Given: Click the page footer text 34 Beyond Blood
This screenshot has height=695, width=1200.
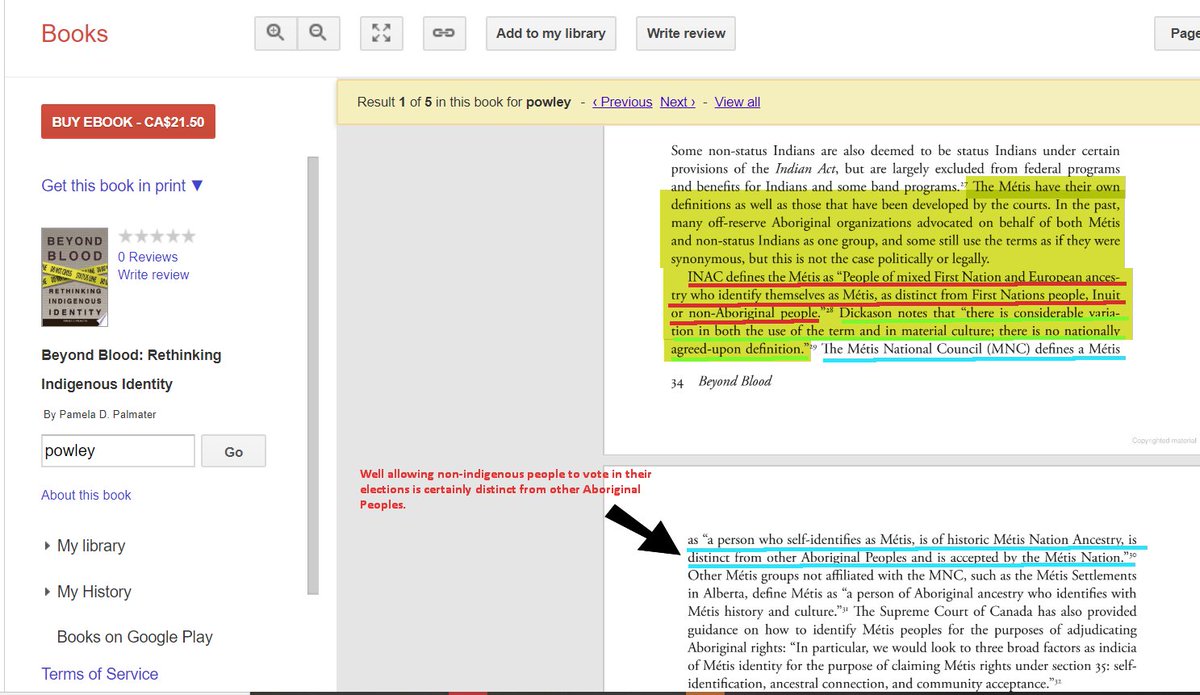Looking at the screenshot, I should tap(721, 381).
